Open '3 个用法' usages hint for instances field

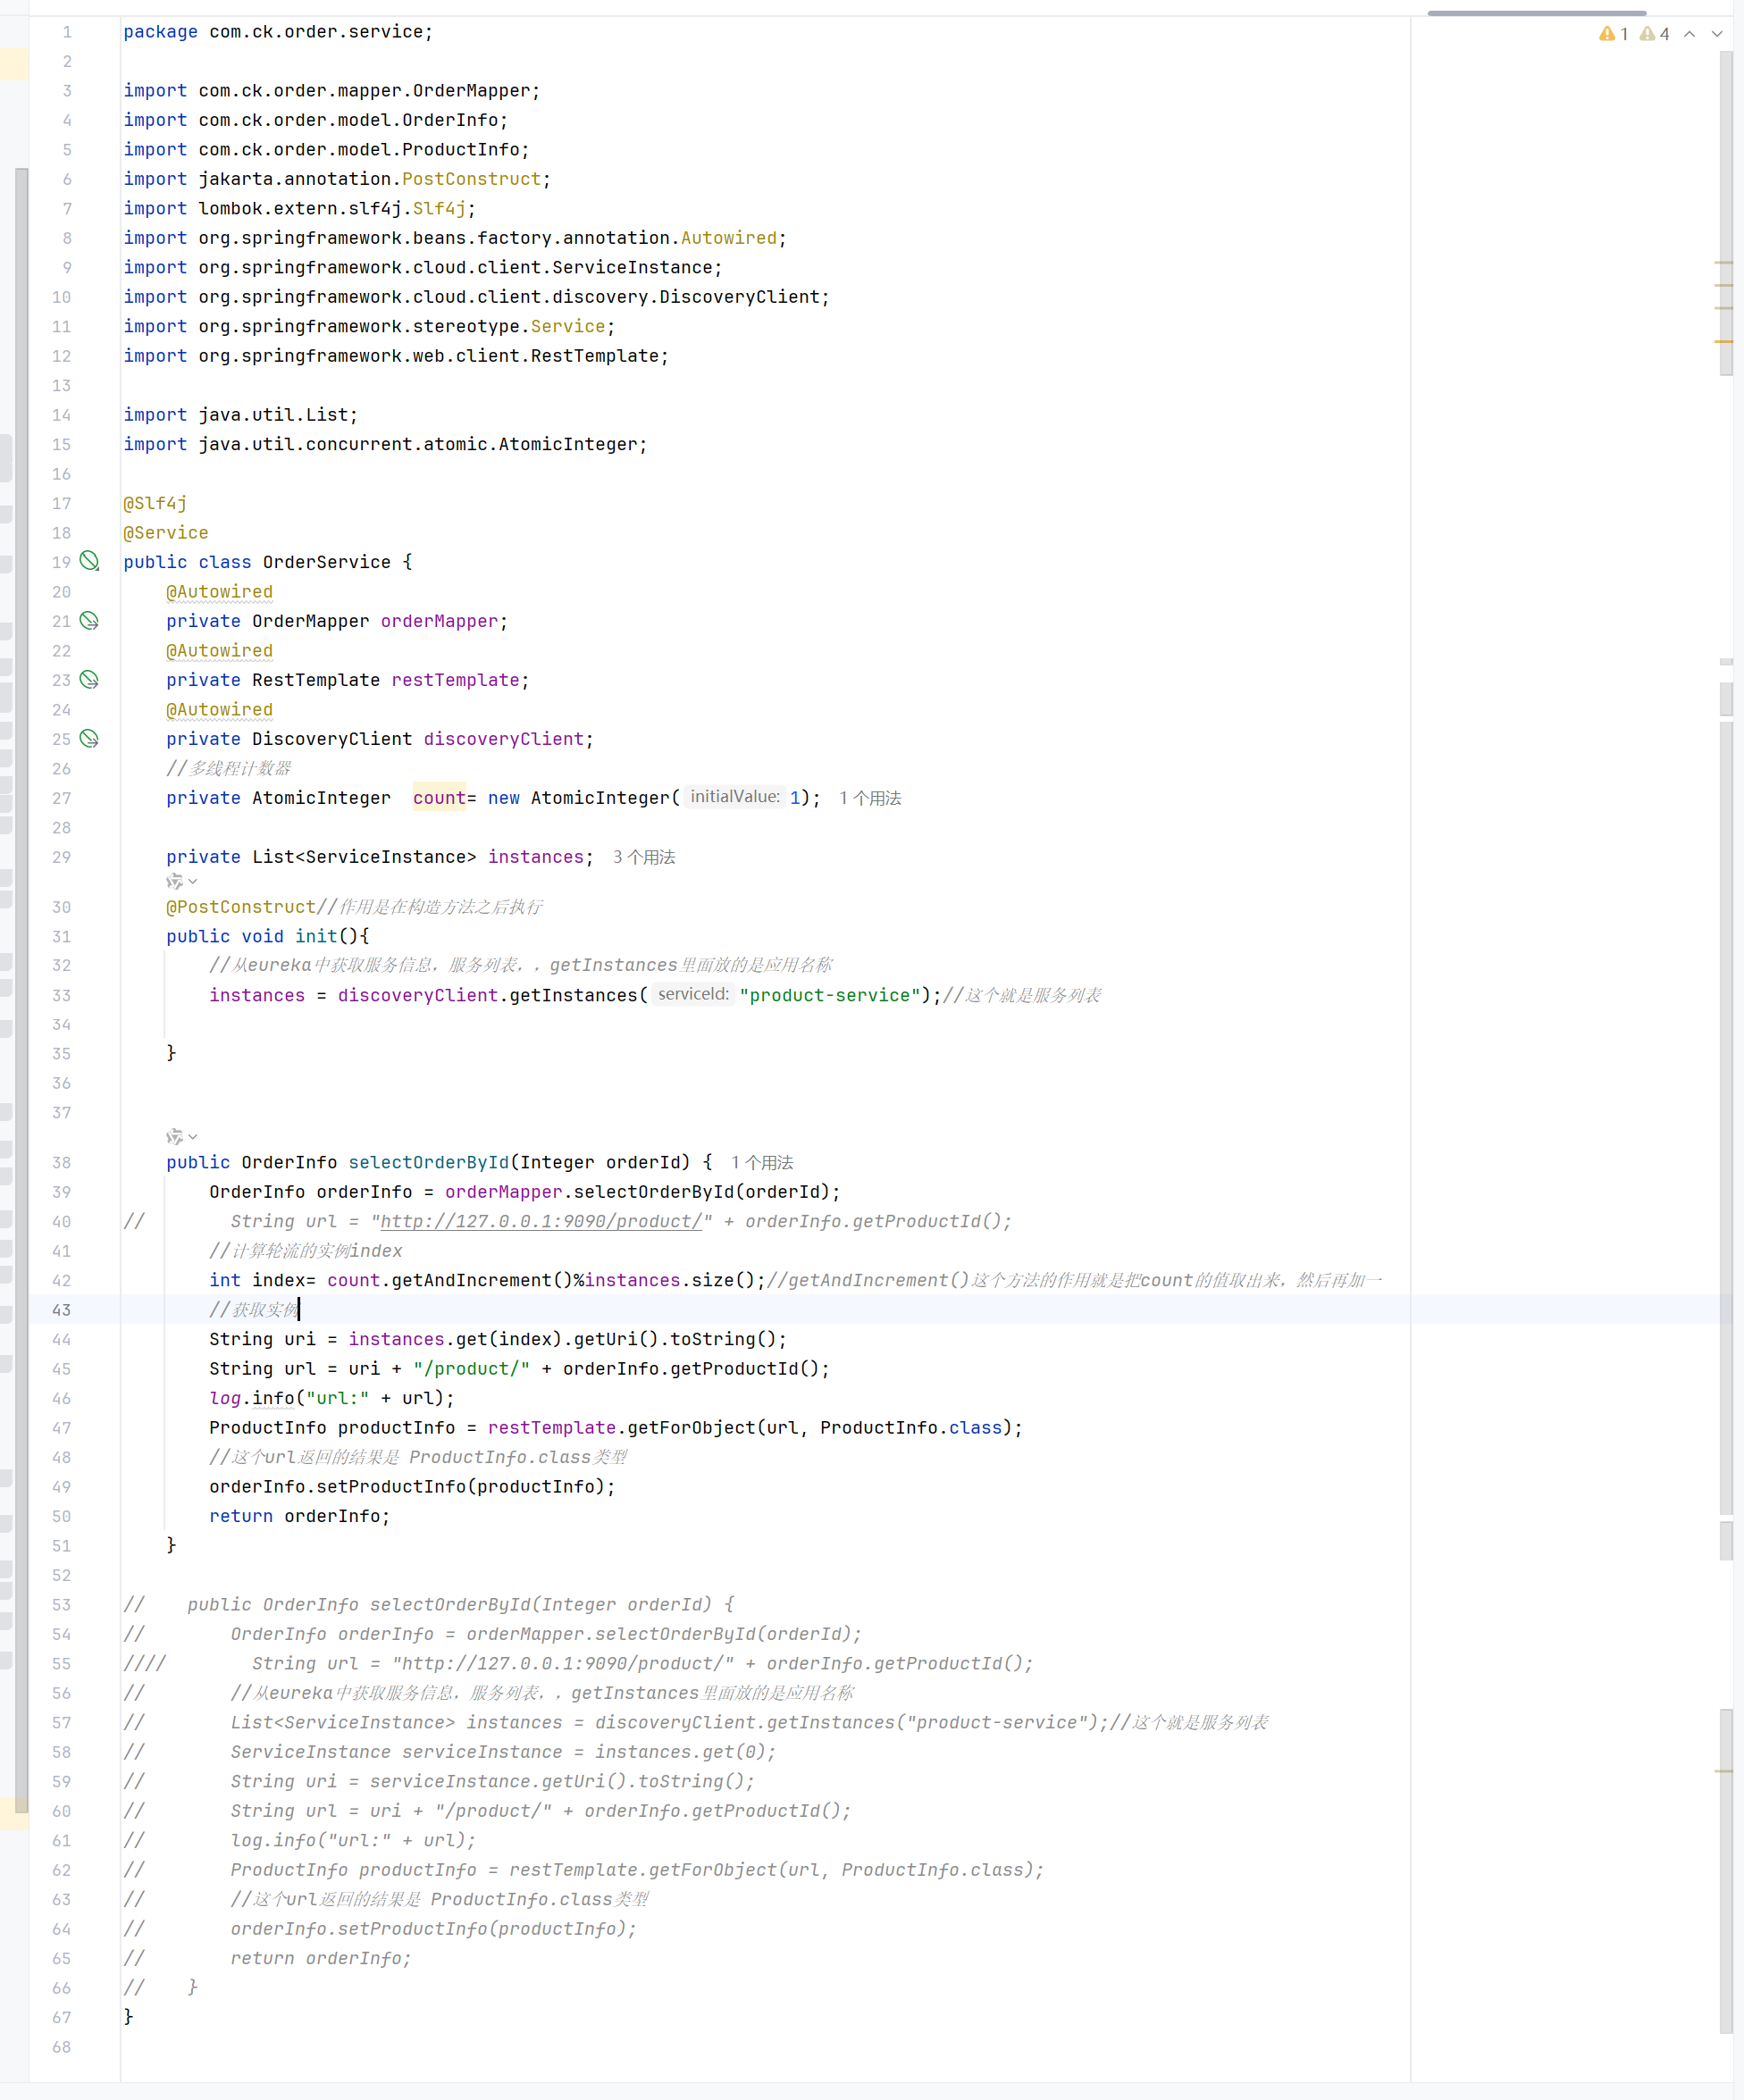(644, 857)
